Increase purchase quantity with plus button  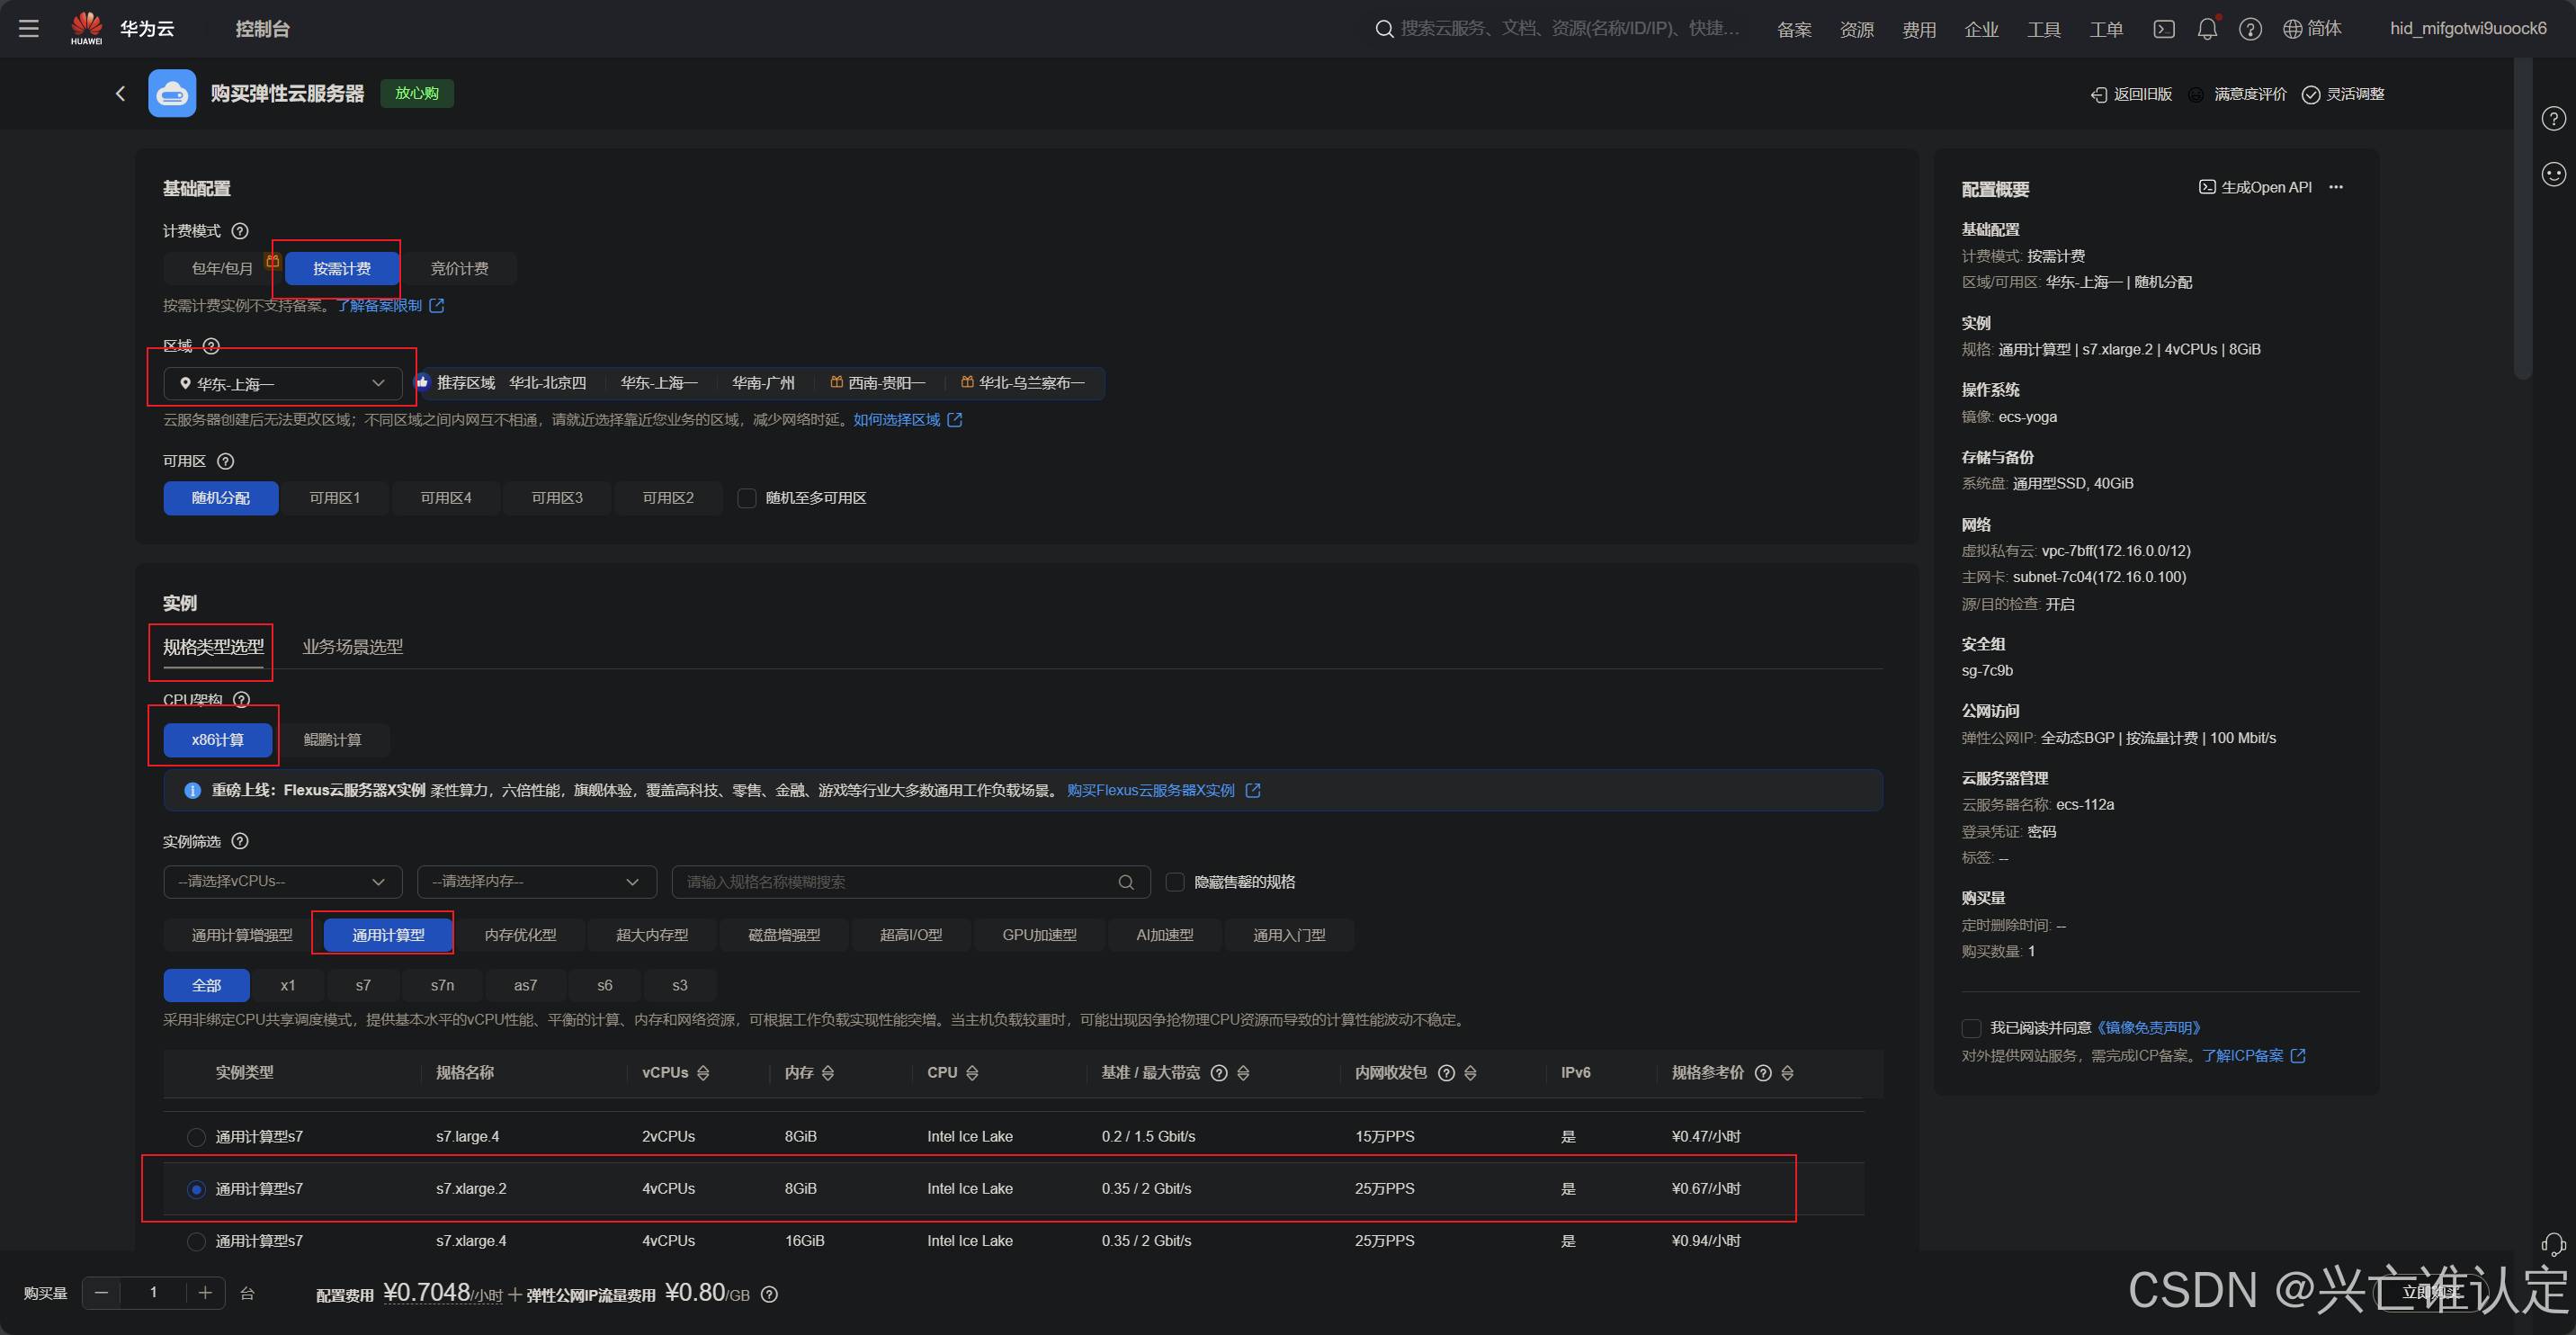pyautogui.click(x=205, y=1293)
